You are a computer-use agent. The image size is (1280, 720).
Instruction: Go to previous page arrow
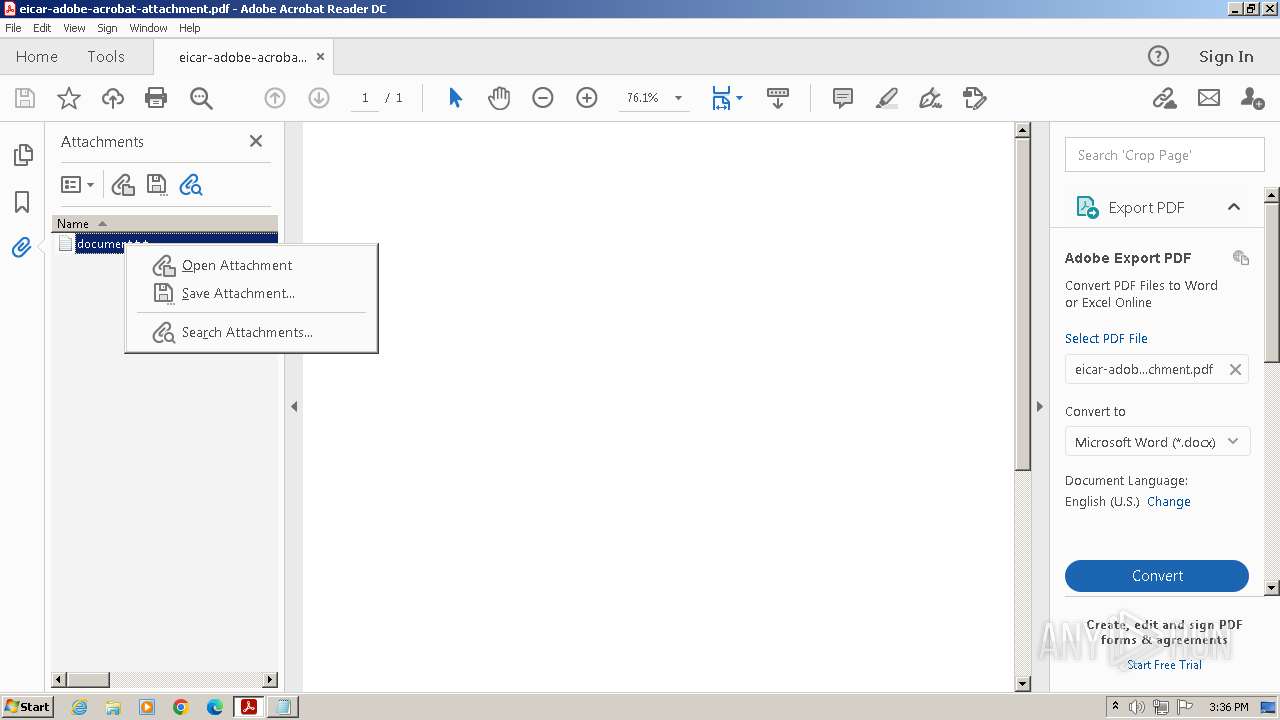click(x=275, y=98)
